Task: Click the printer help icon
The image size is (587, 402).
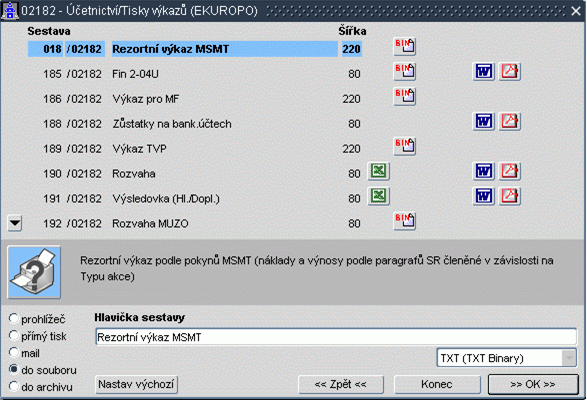Action: click(x=34, y=272)
